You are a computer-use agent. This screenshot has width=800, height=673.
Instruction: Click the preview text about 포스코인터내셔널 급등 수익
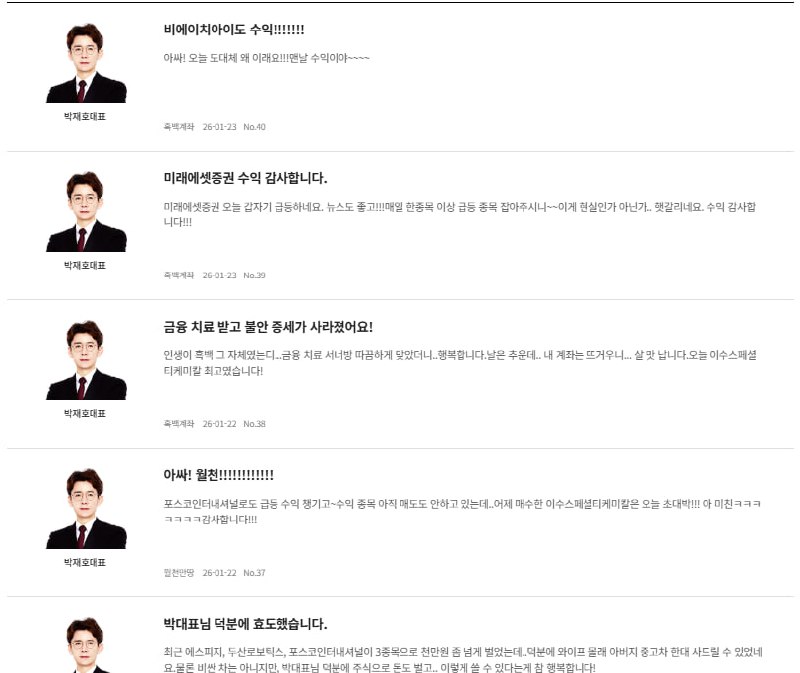(462, 511)
